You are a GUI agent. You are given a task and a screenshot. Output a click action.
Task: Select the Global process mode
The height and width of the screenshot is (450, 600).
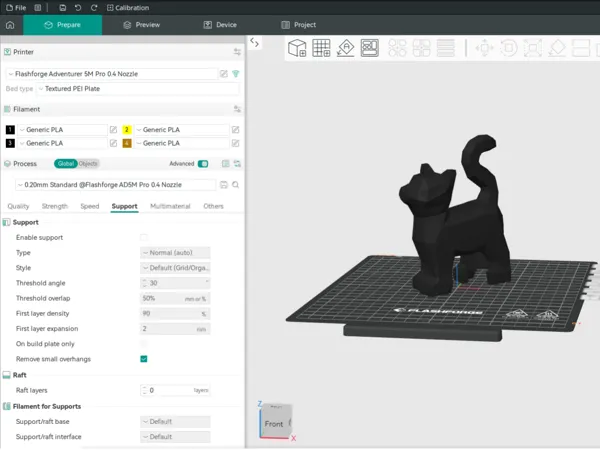[66, 164]
